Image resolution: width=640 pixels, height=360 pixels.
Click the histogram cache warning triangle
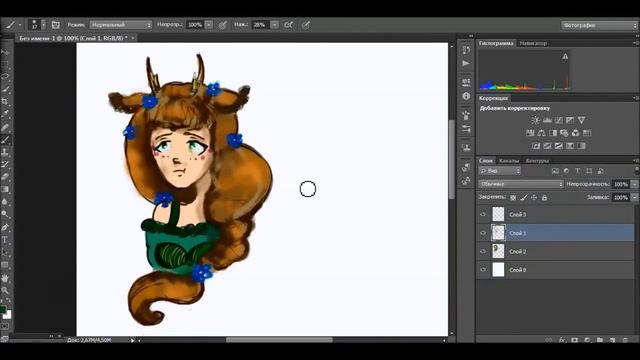coord(565,56)
